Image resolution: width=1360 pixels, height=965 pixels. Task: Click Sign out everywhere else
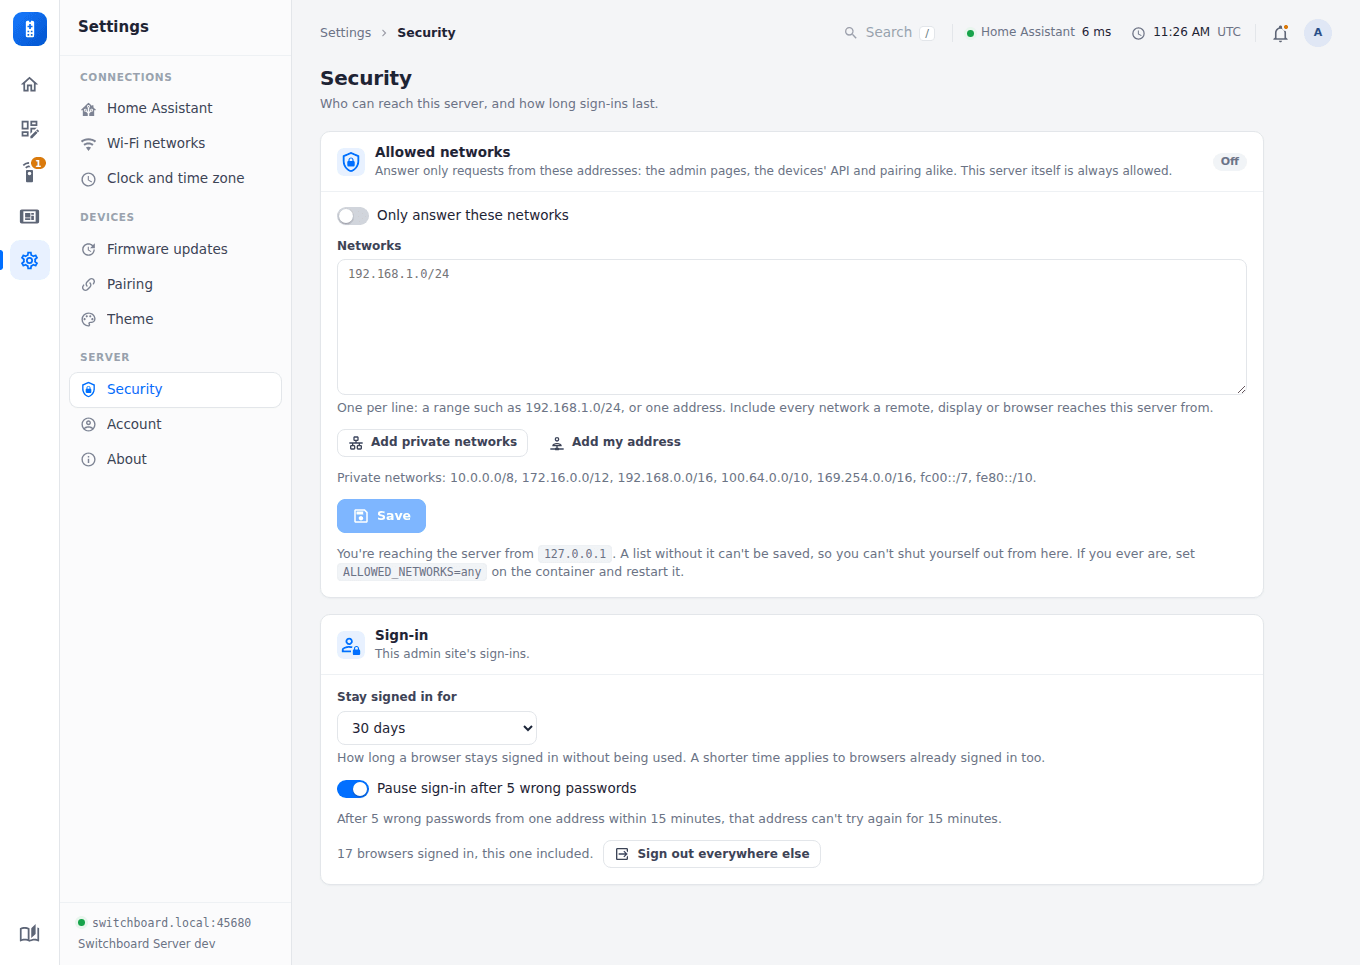tap(712, 854)
